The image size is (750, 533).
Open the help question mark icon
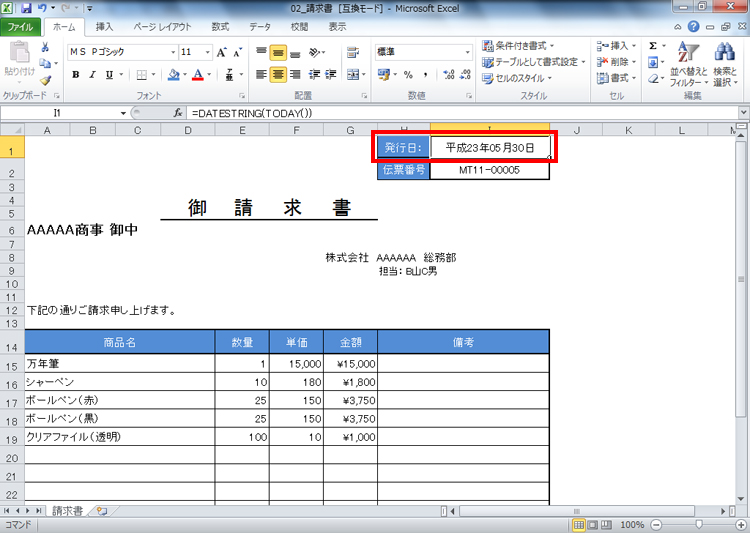(x=694, y=27)
